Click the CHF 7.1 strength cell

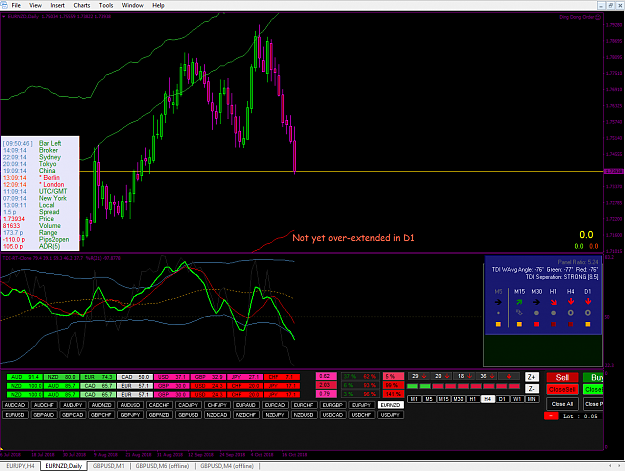coord(282,377)
